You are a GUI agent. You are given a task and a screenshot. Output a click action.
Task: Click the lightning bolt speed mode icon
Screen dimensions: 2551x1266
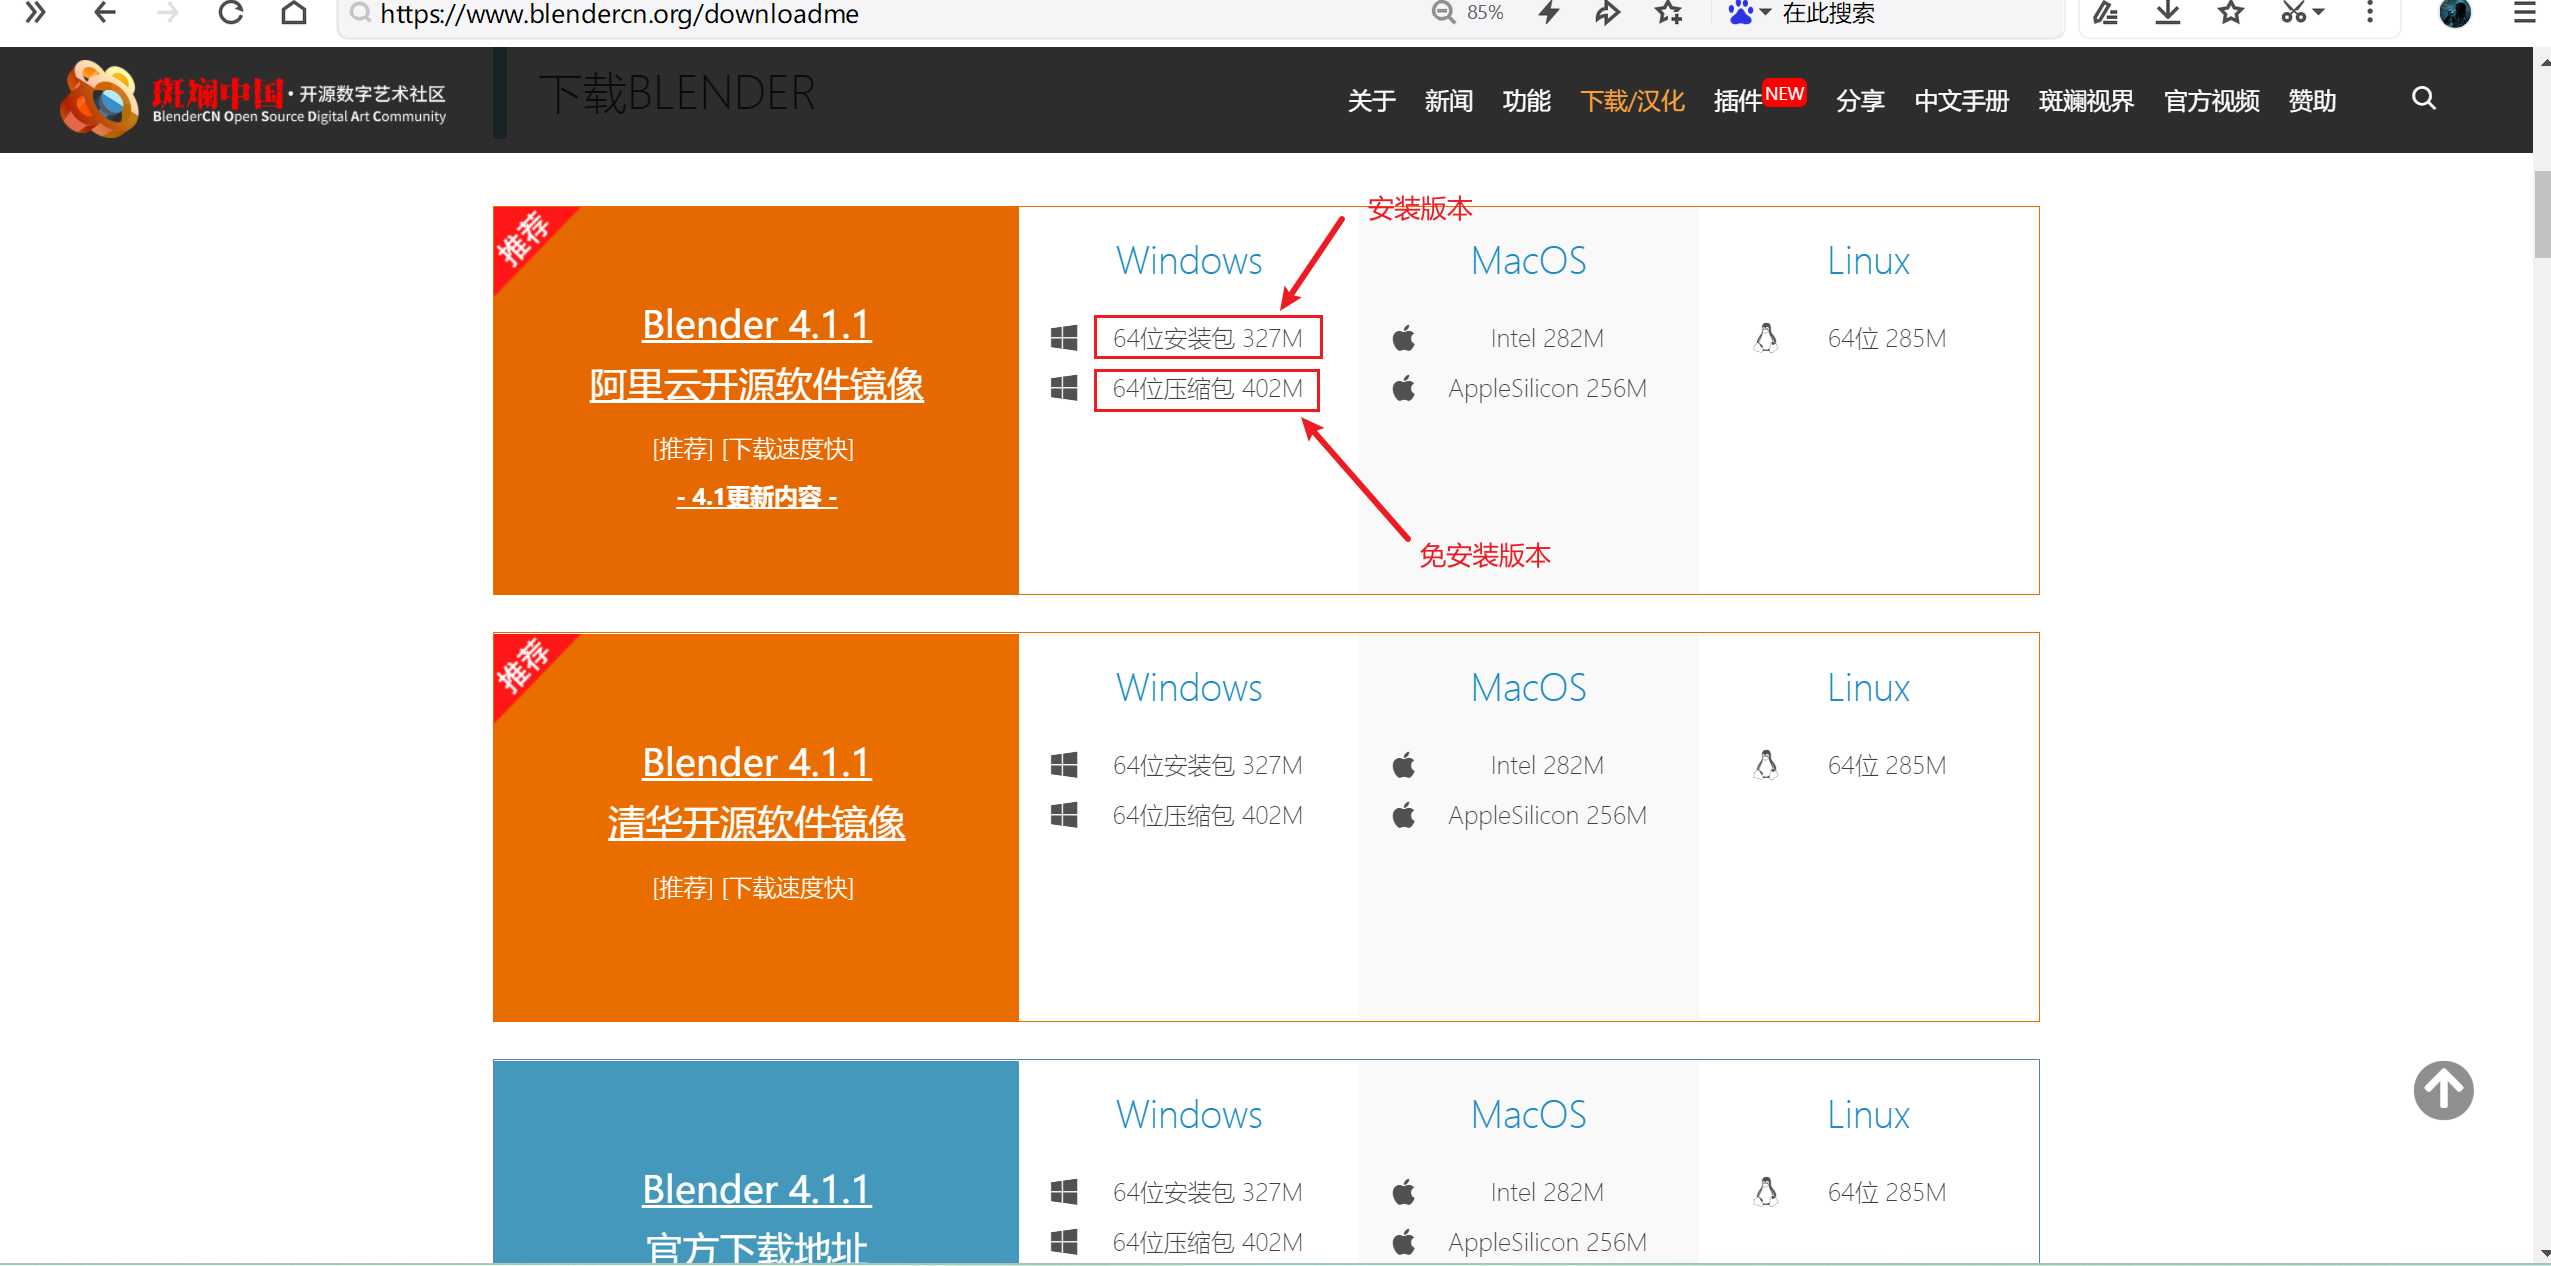tap(1549, 13)
